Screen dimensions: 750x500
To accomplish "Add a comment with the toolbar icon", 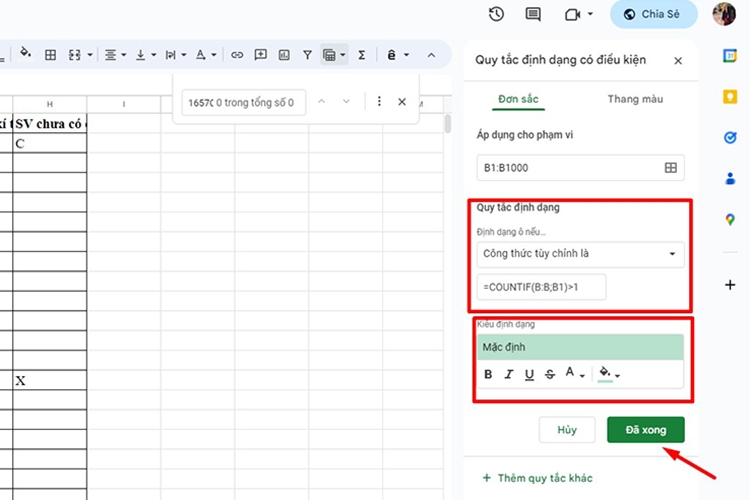I will [260, 55].
